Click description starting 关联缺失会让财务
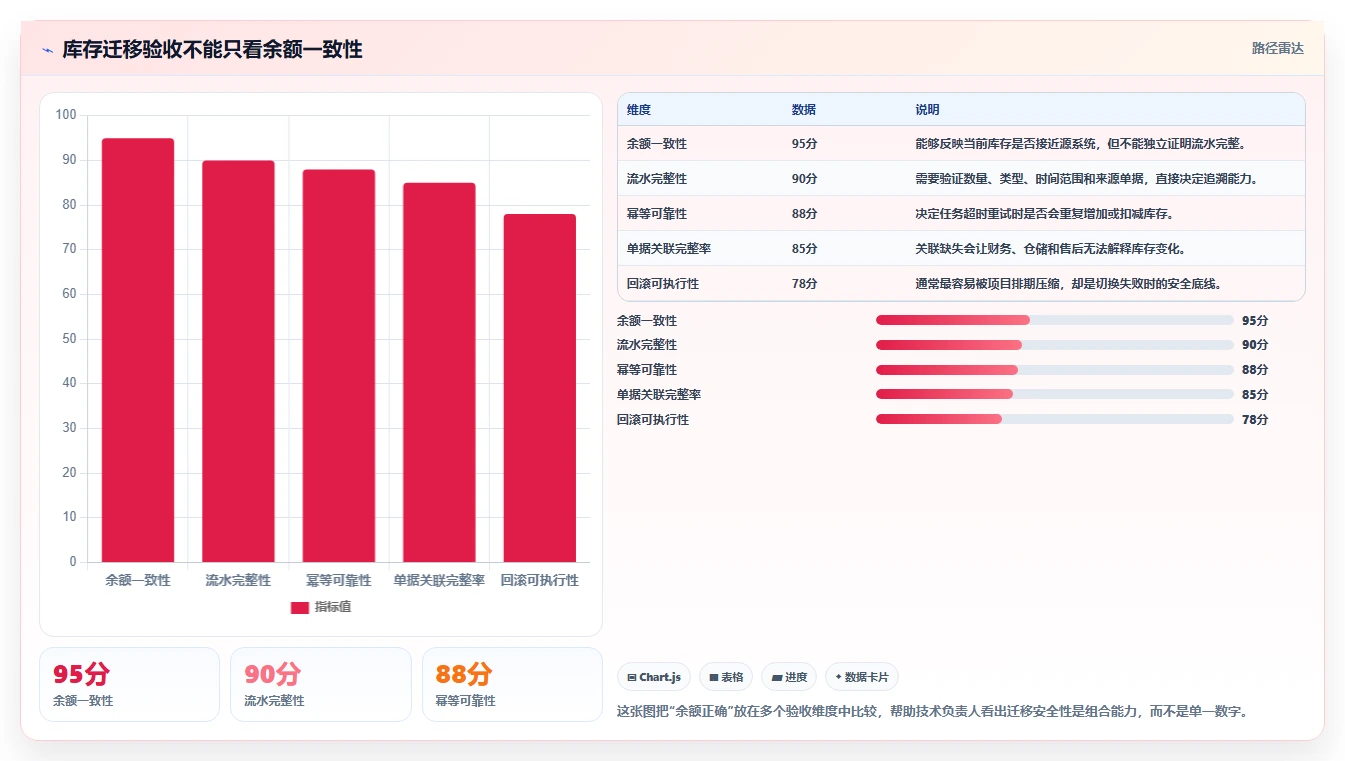Image resolution: width=1345 pixels, height=761 pixels. [1050, 249]
